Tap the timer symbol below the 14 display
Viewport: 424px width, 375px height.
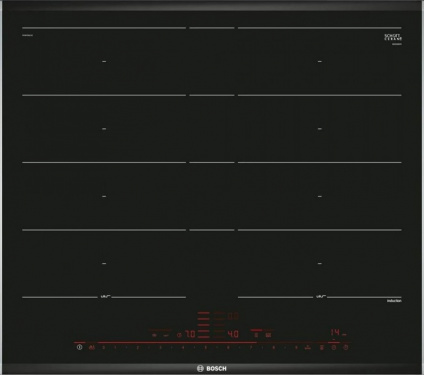[x=334, y=348]
